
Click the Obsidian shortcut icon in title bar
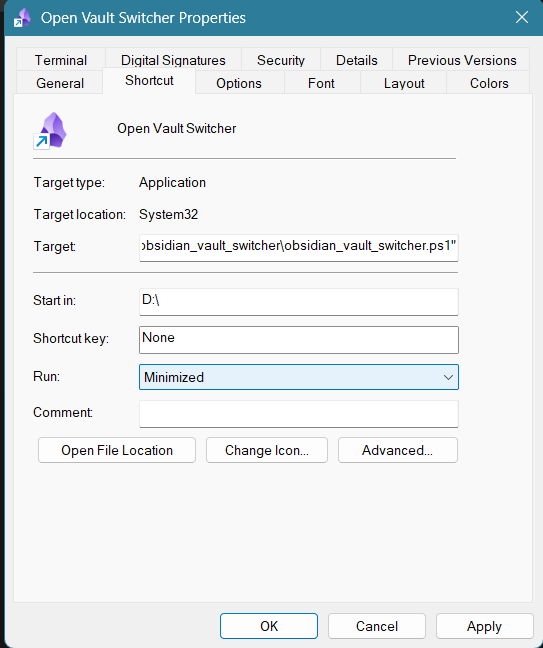click(x=22, y=18)
